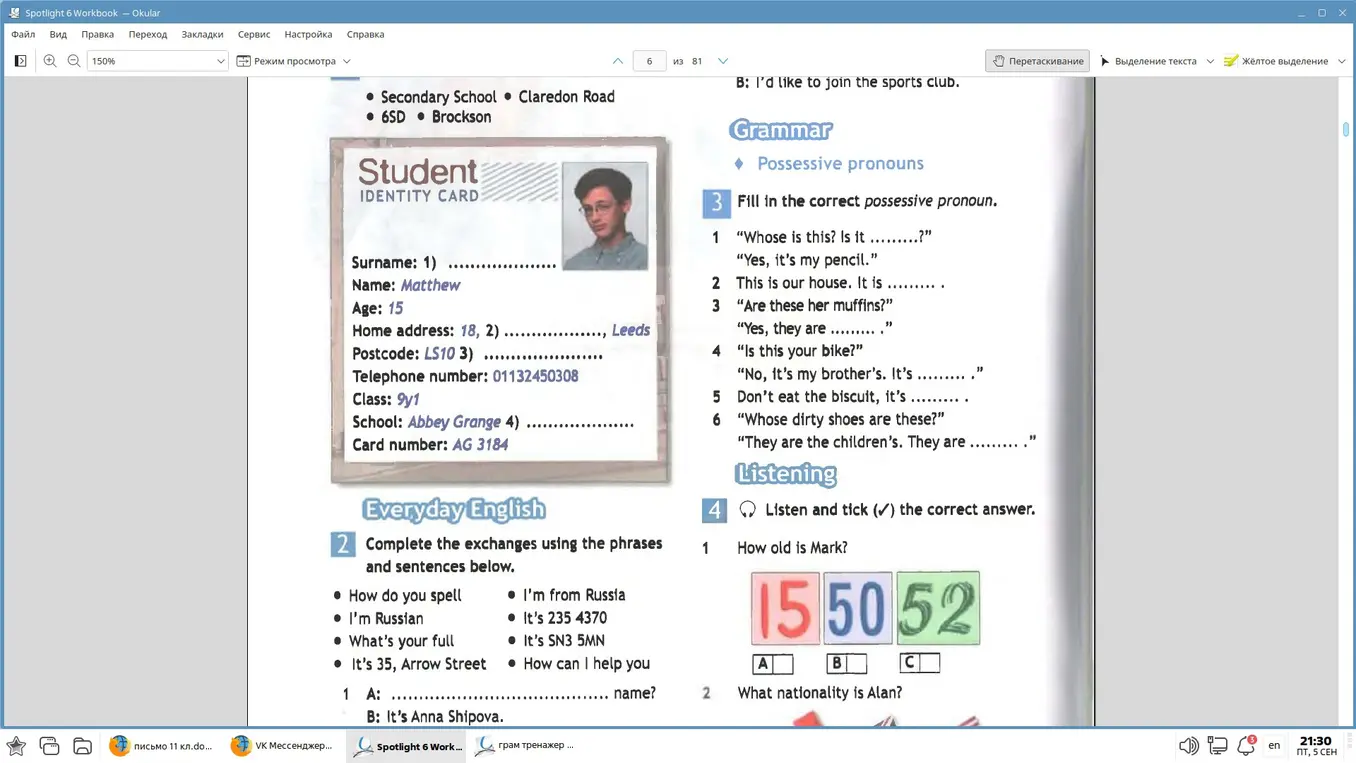
Task: Click the blue number 50 card
Action: (x=857, y=608)
